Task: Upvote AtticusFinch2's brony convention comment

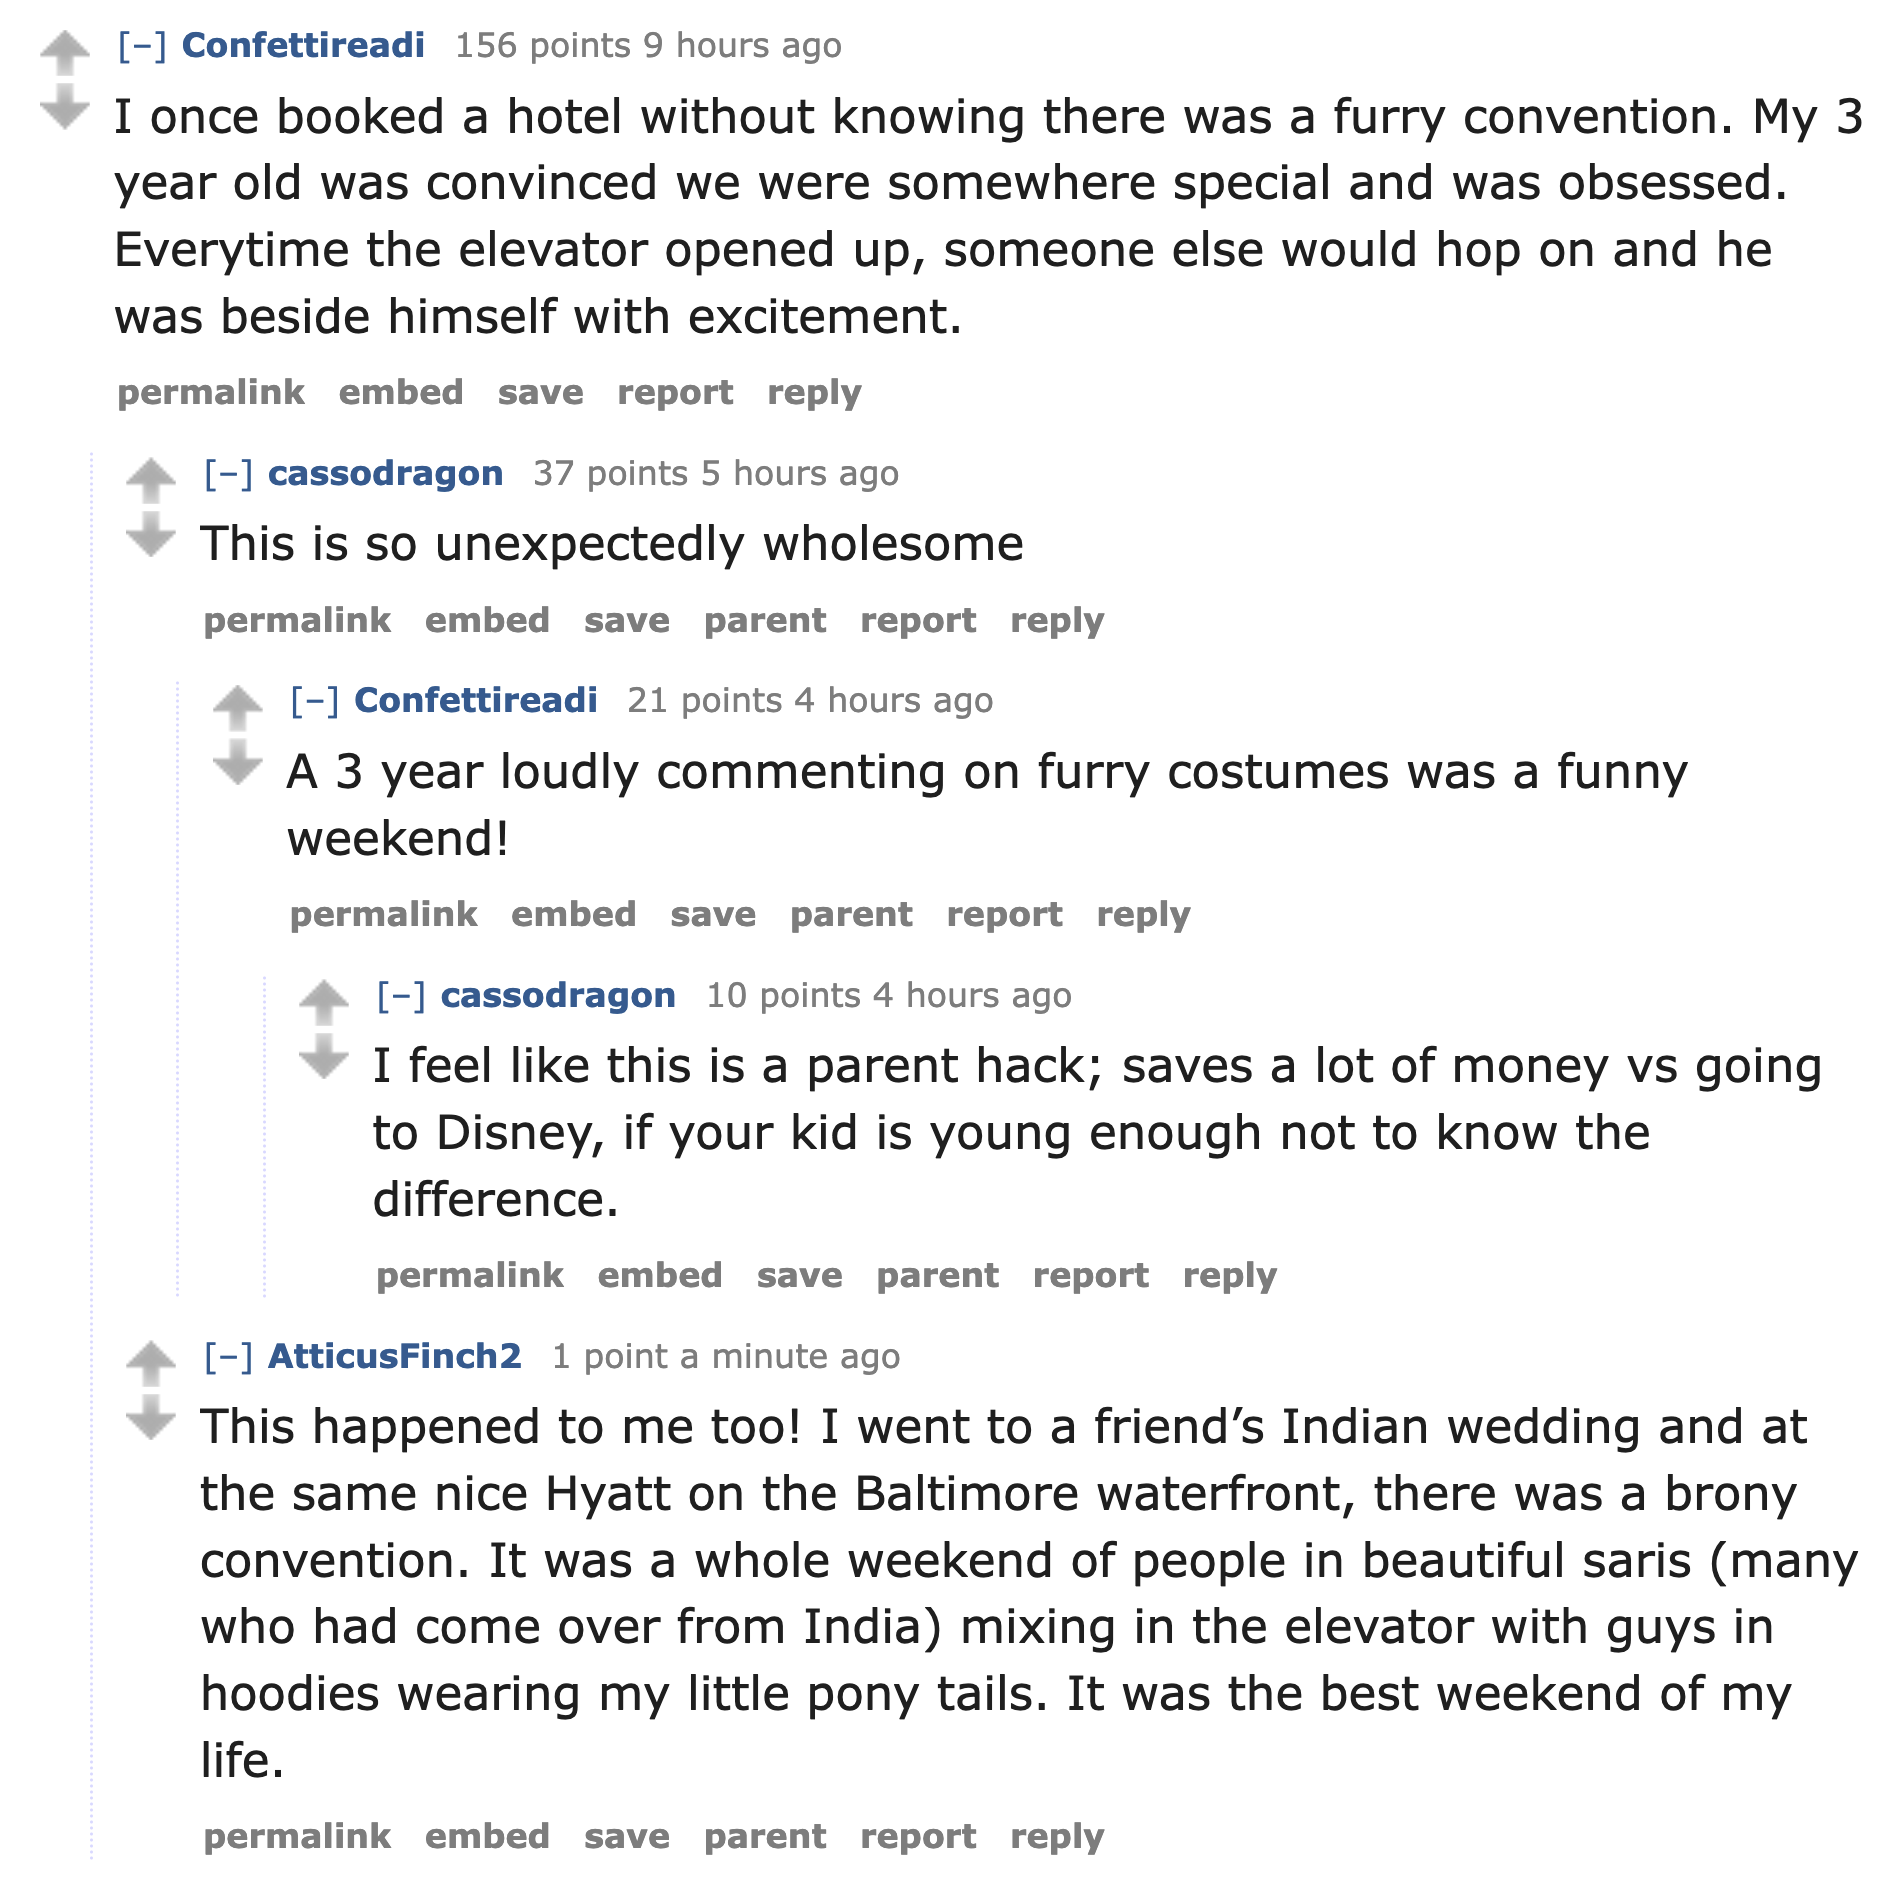Action: pyautogui.click(x=151, y=1362)
